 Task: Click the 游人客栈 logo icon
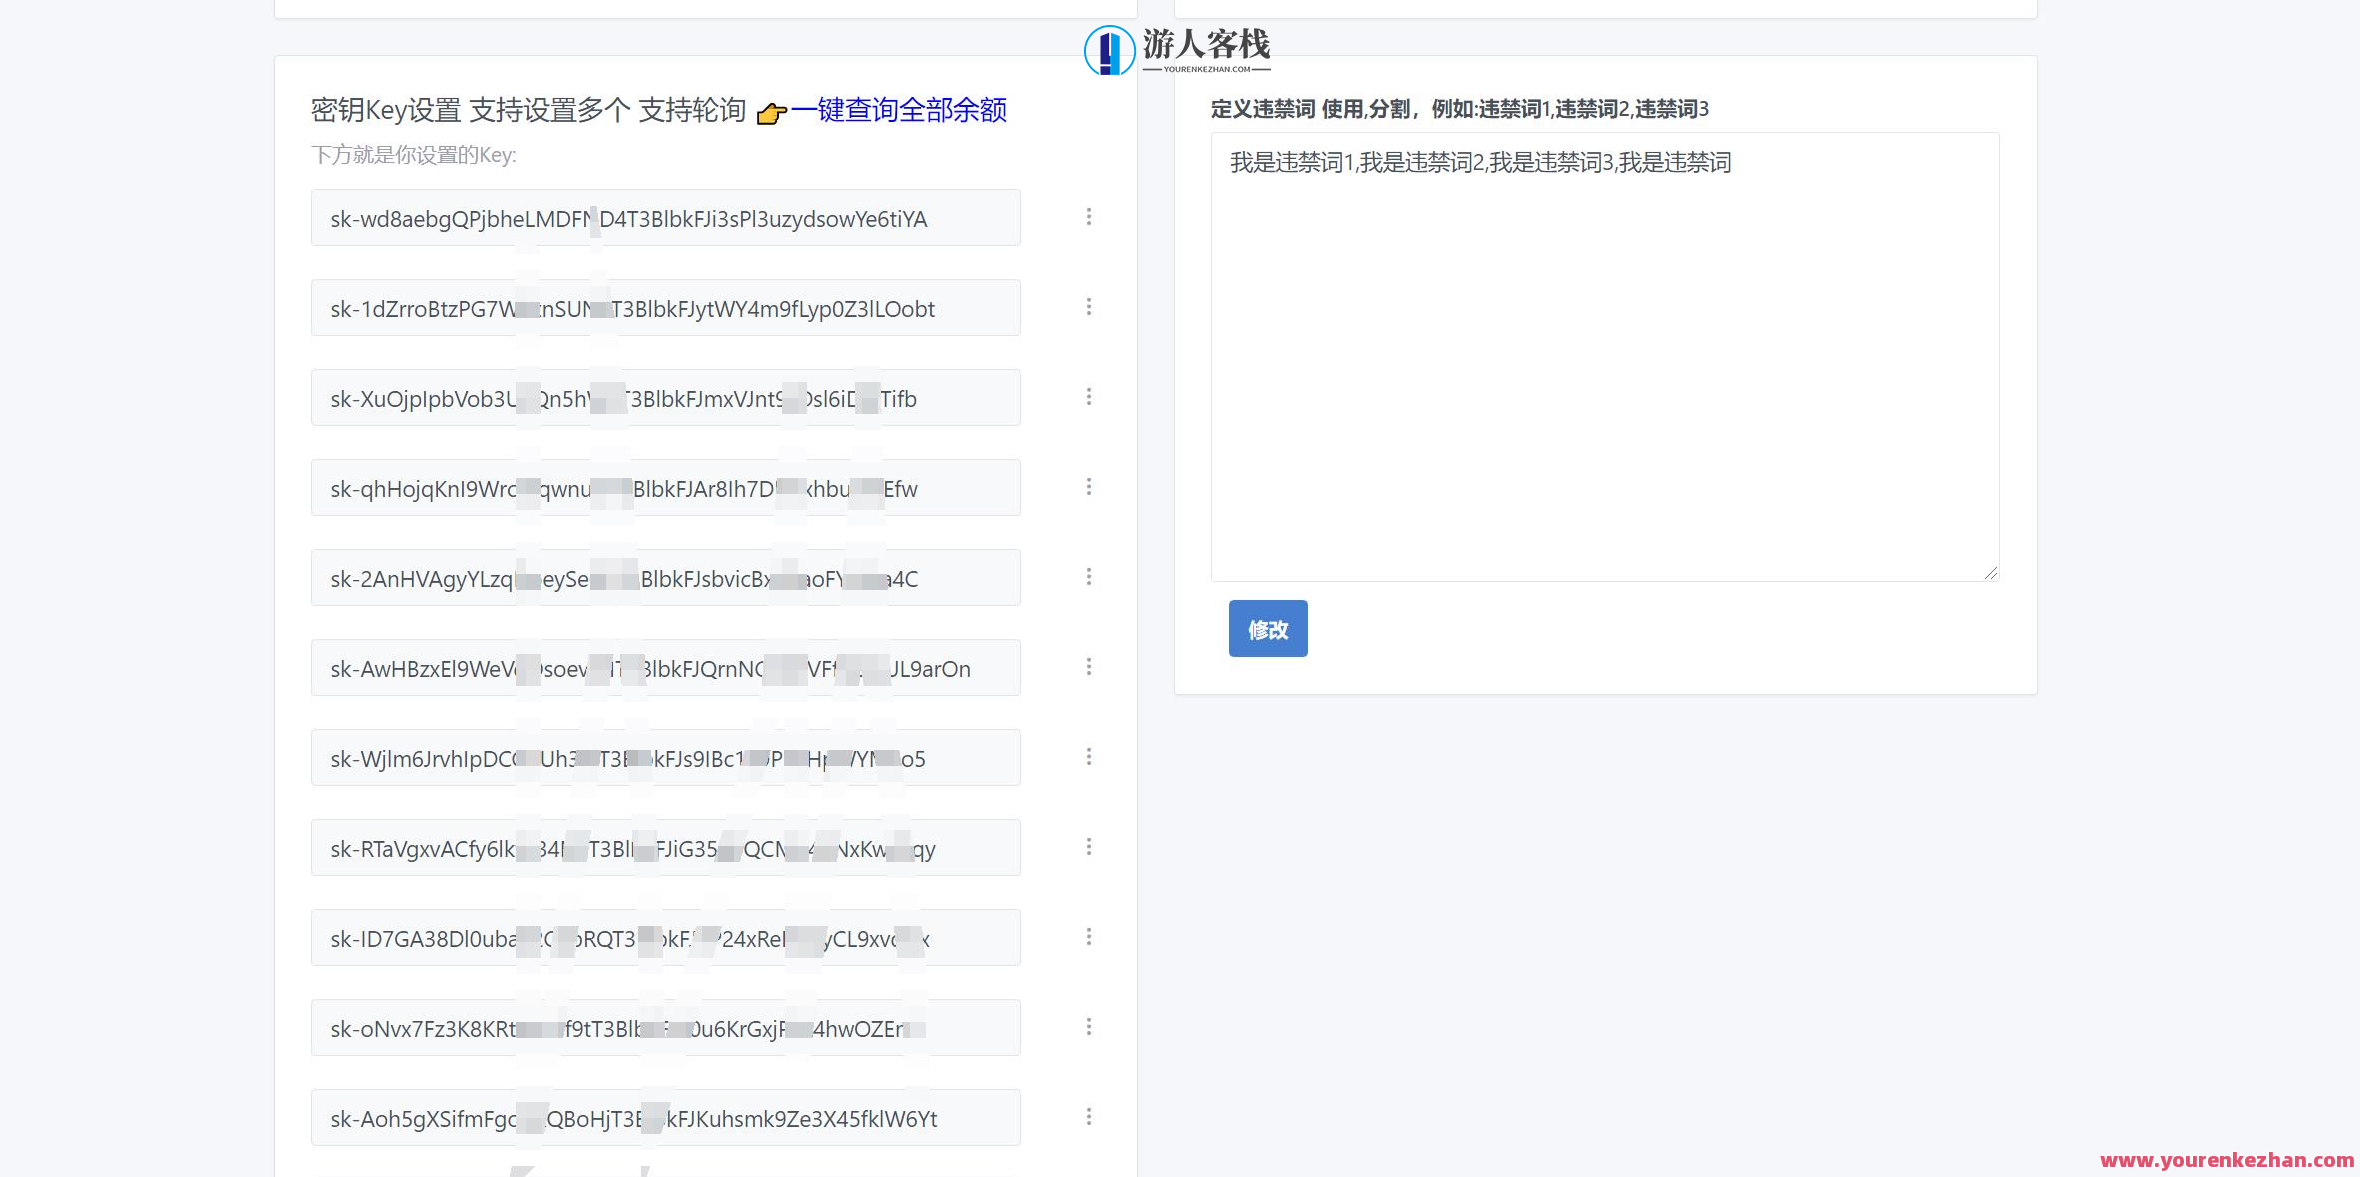pos(1106,48)
